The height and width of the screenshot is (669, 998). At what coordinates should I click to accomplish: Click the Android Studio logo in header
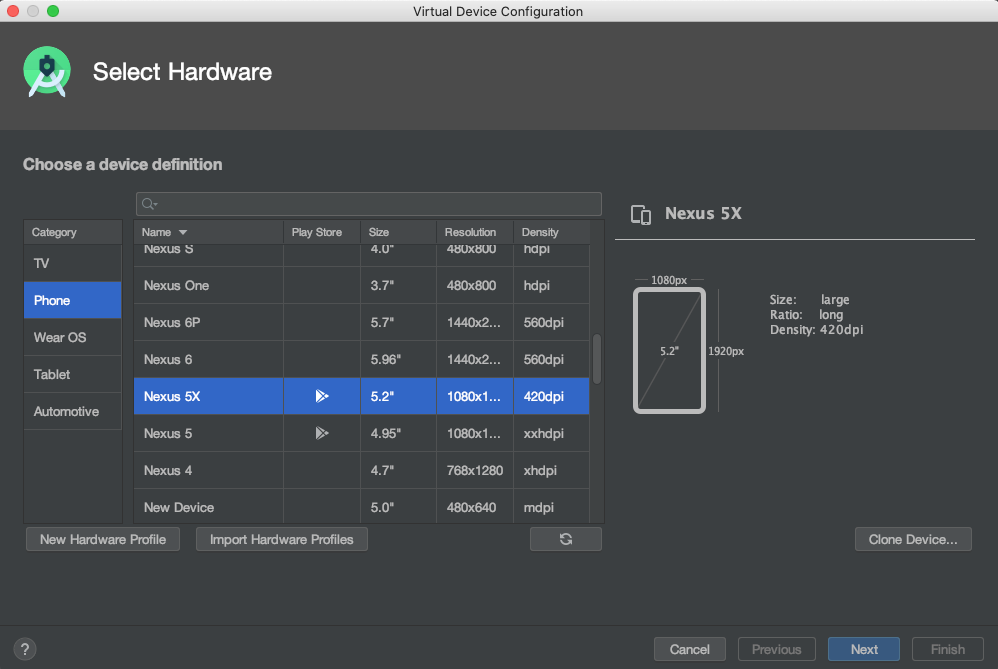point(47,71)
